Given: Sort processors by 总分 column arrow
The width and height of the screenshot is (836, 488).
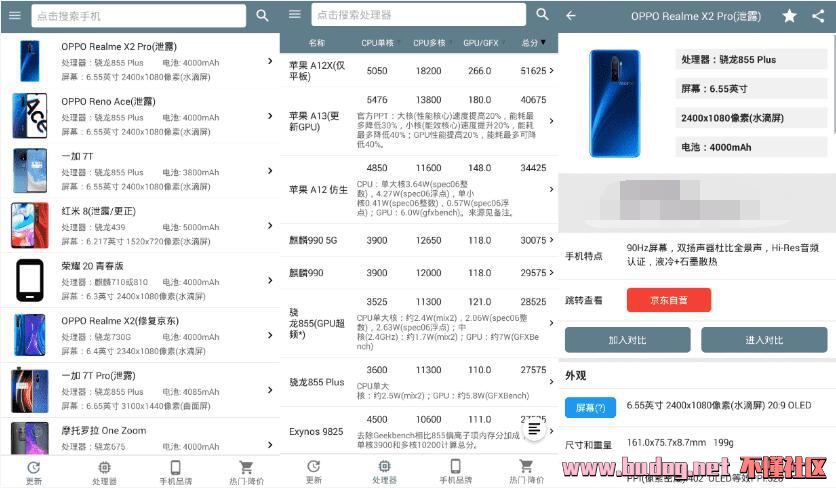Looking at the screenshot, I should pyautogui.click(x=543, y=42).
